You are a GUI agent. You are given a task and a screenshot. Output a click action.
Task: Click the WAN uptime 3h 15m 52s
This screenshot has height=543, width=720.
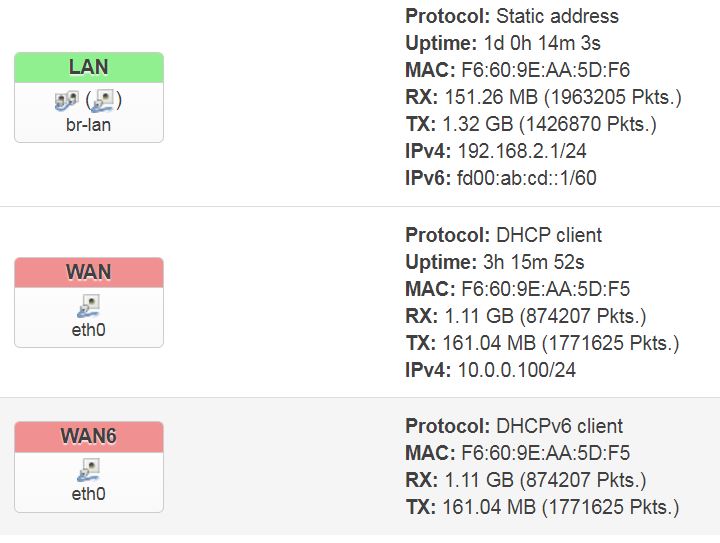coord(528,262)
